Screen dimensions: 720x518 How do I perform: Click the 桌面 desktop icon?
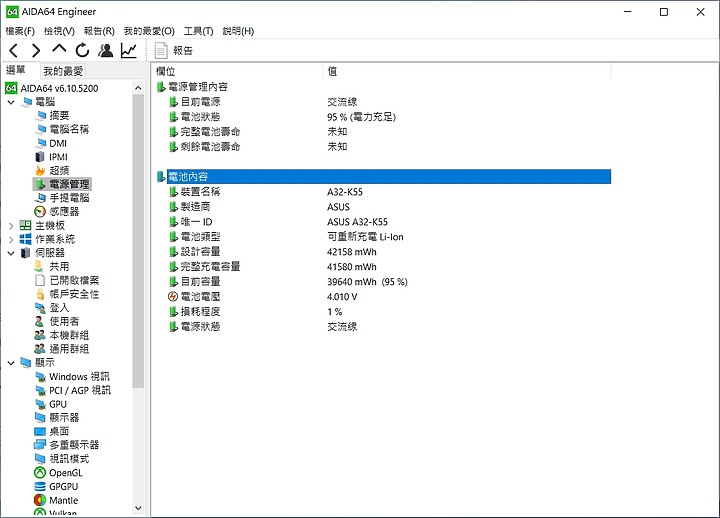click(x=40, y=431)
